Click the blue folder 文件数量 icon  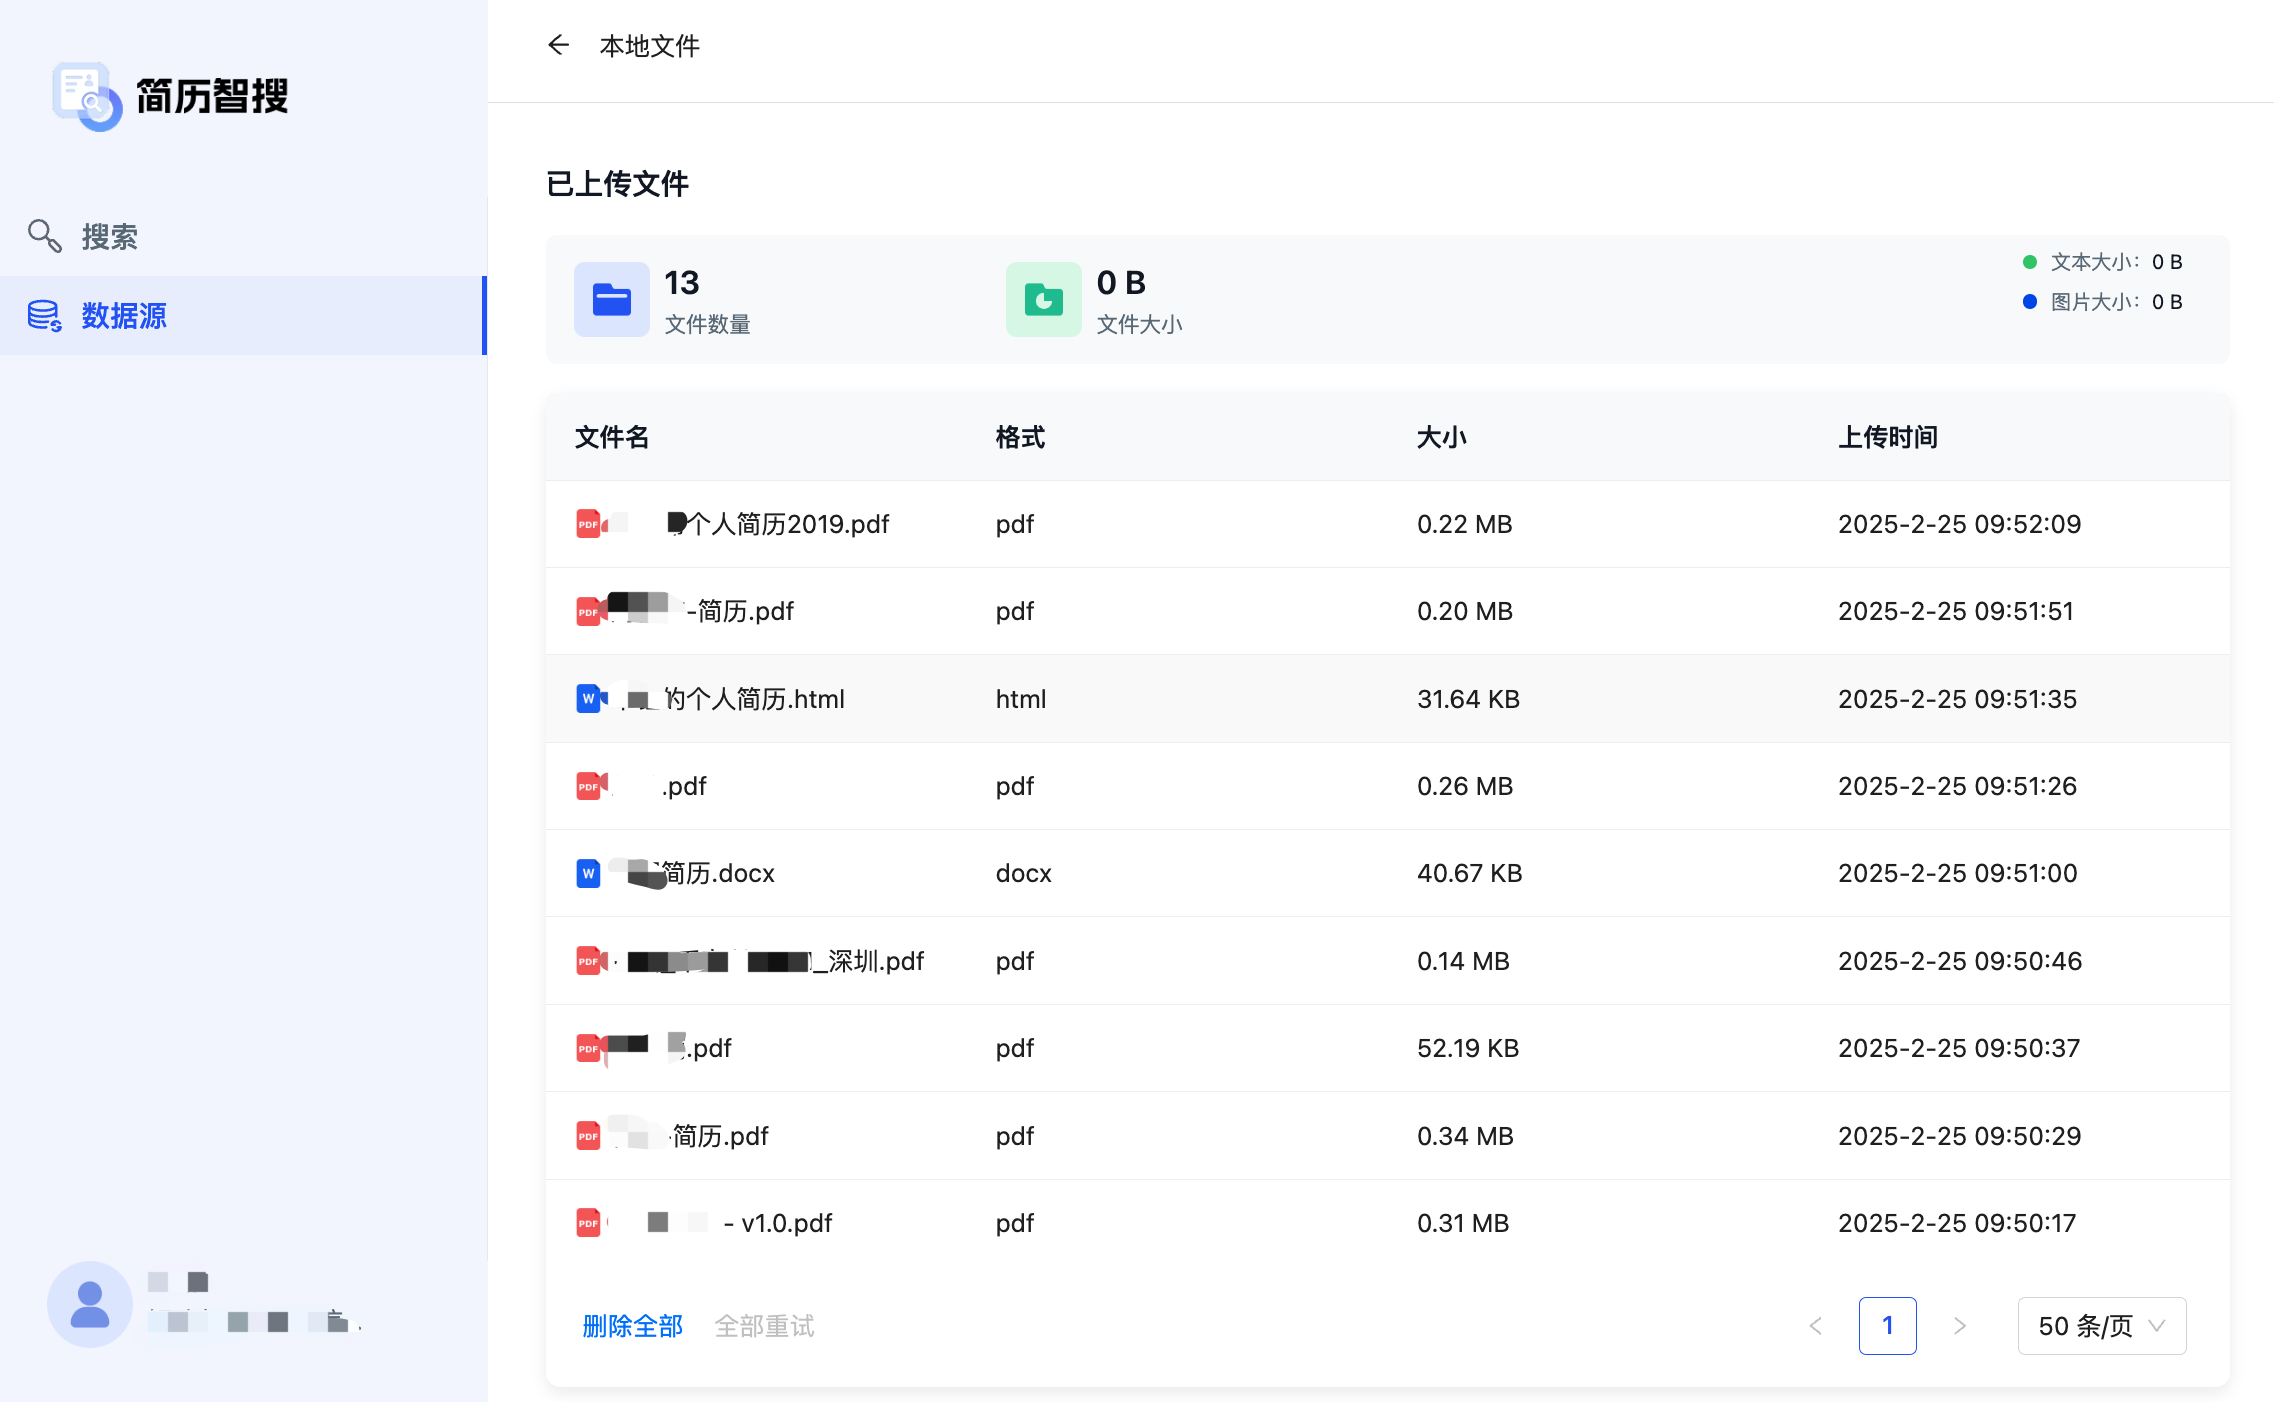[611, 299]
